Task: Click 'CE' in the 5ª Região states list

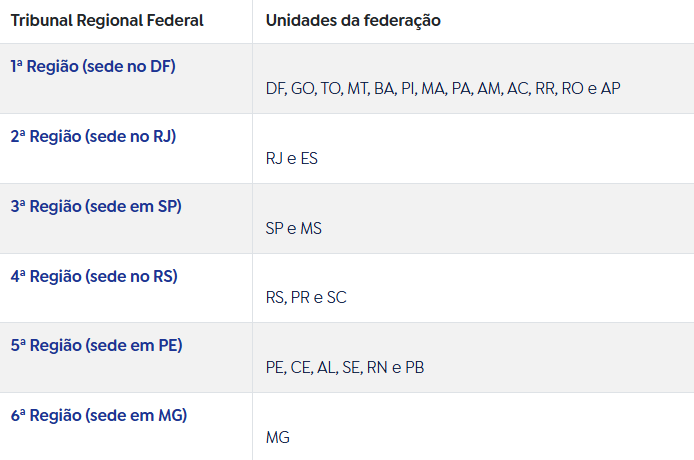Action: (301, 368)
